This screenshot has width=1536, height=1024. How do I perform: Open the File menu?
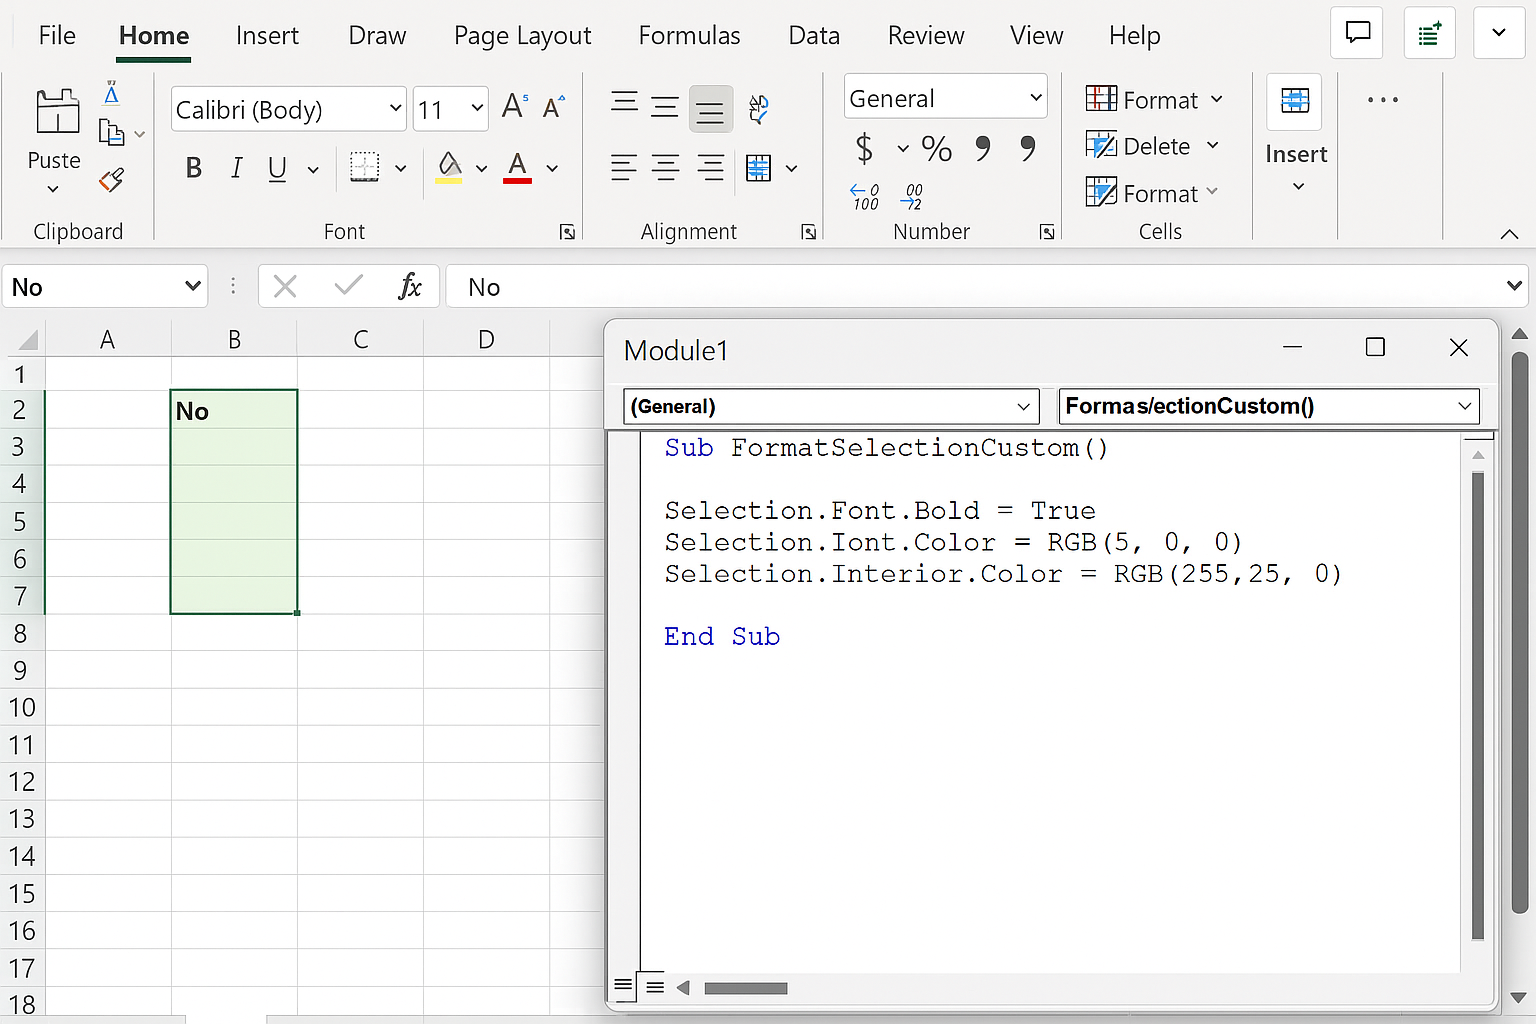[x=57, y=36]
